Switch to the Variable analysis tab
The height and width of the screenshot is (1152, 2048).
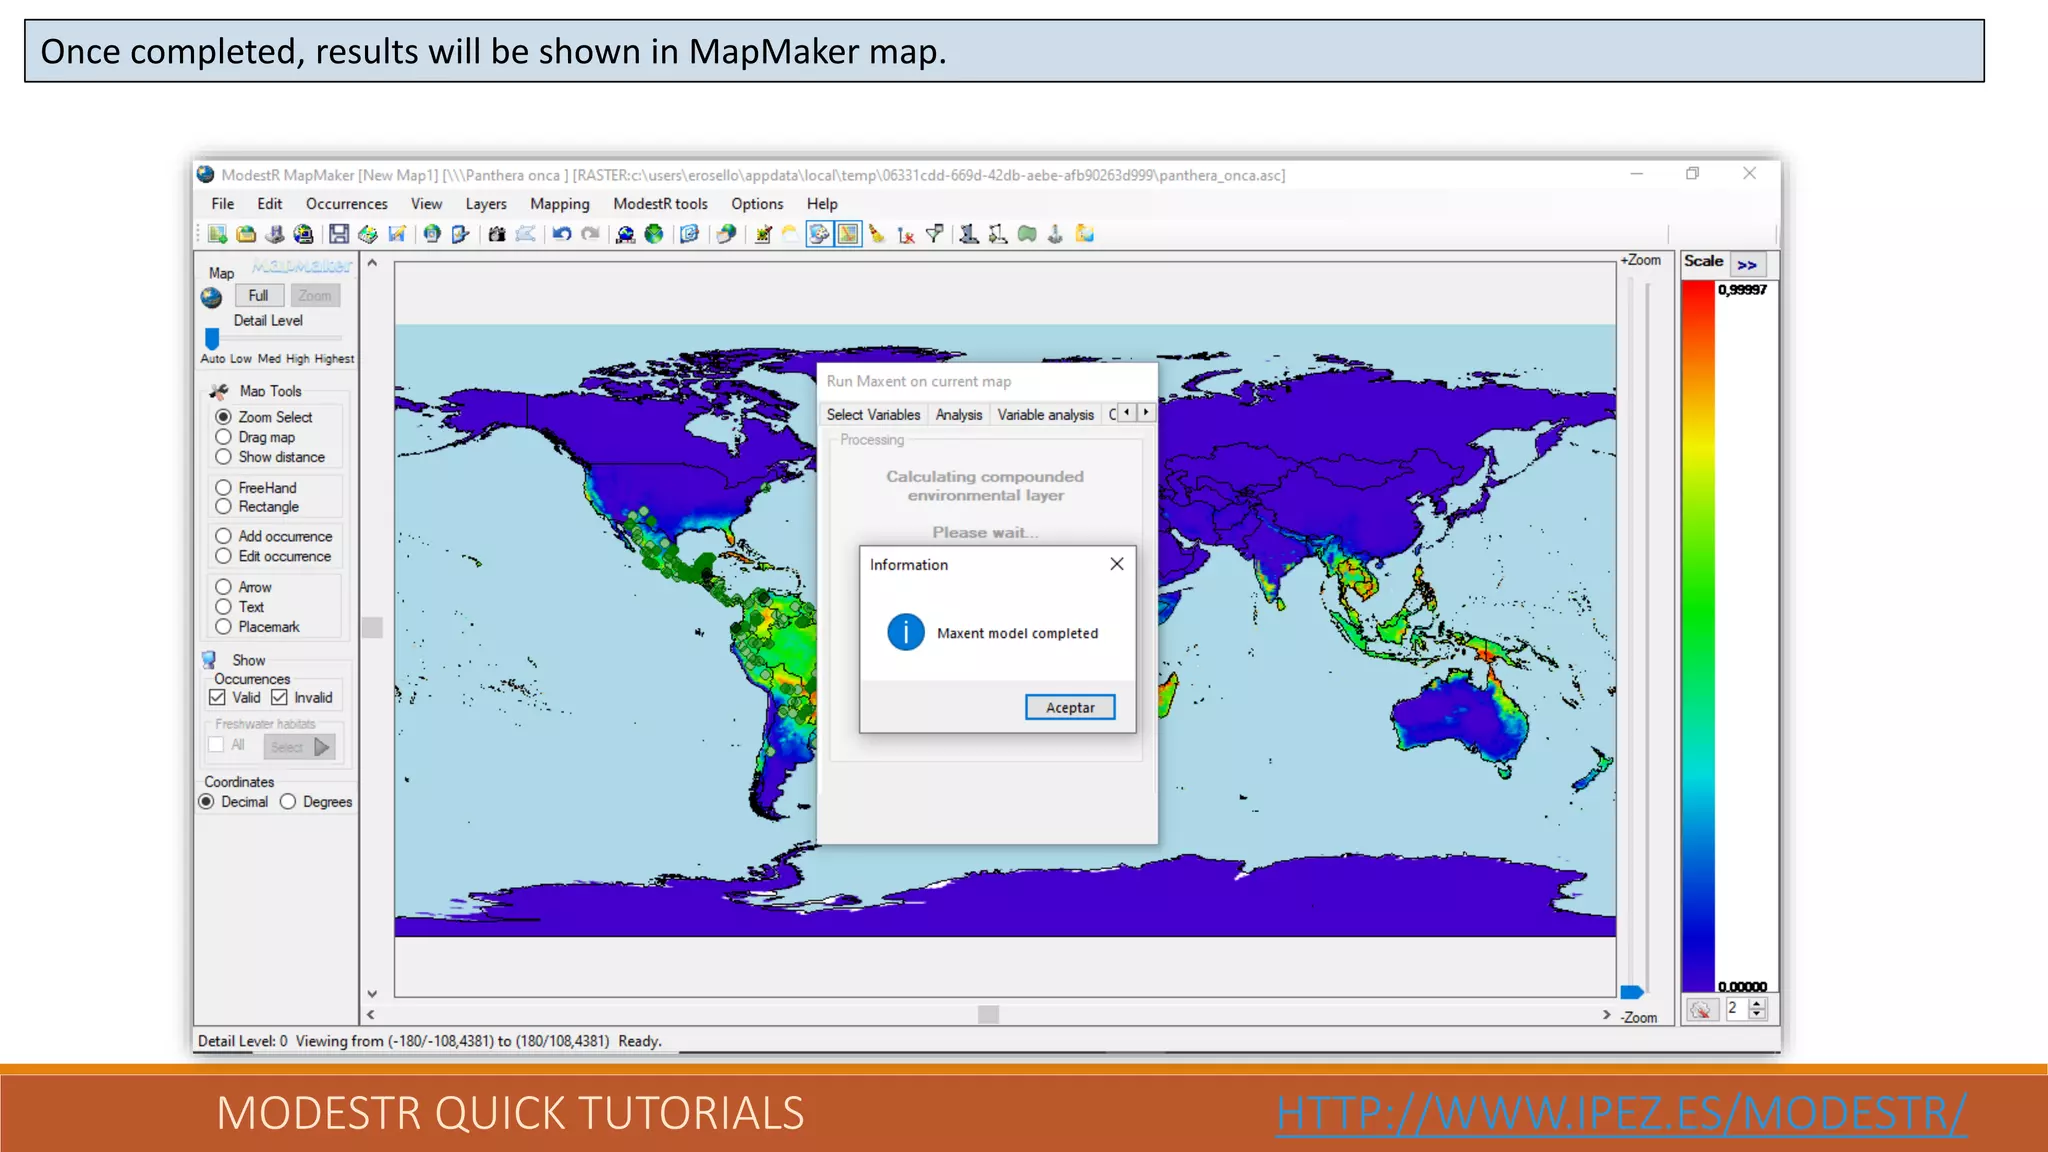(x=1046, y=414)
